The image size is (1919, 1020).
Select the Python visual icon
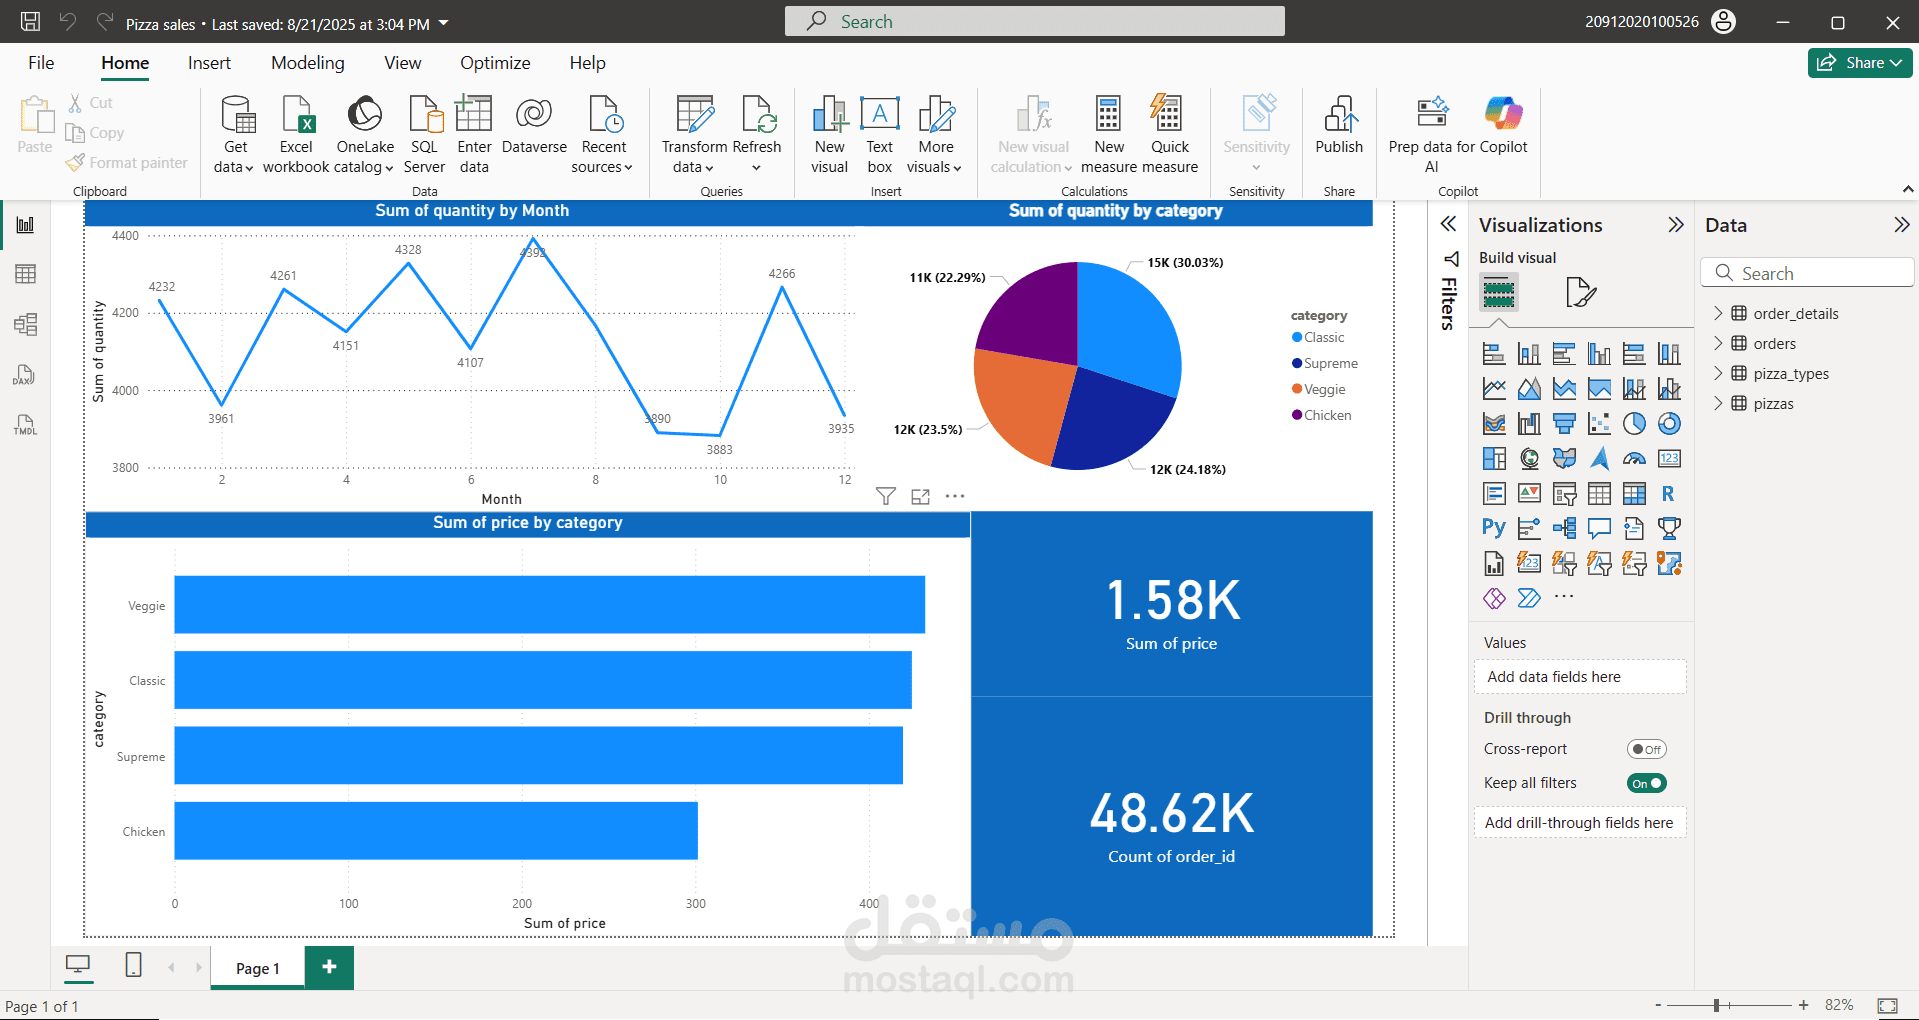pos(1494,528)
